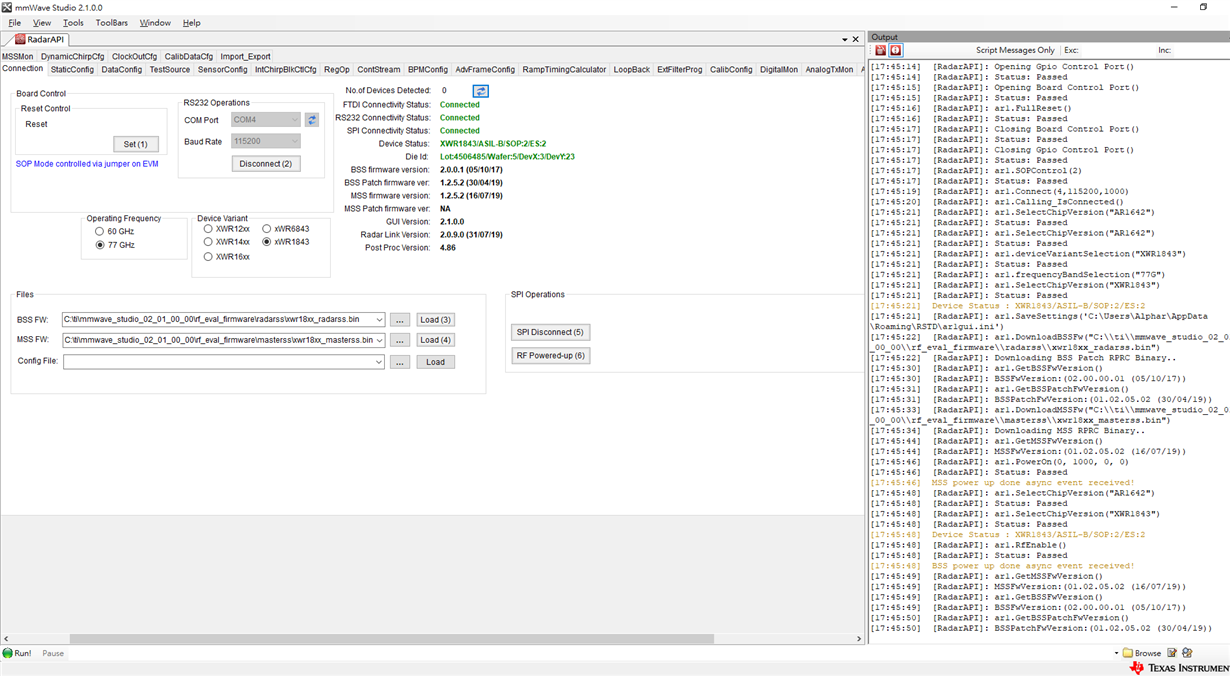This screenshot has width=1230, height=676.
Task: Select the 60 GHz operating frequency
Action: pos(100,231)
